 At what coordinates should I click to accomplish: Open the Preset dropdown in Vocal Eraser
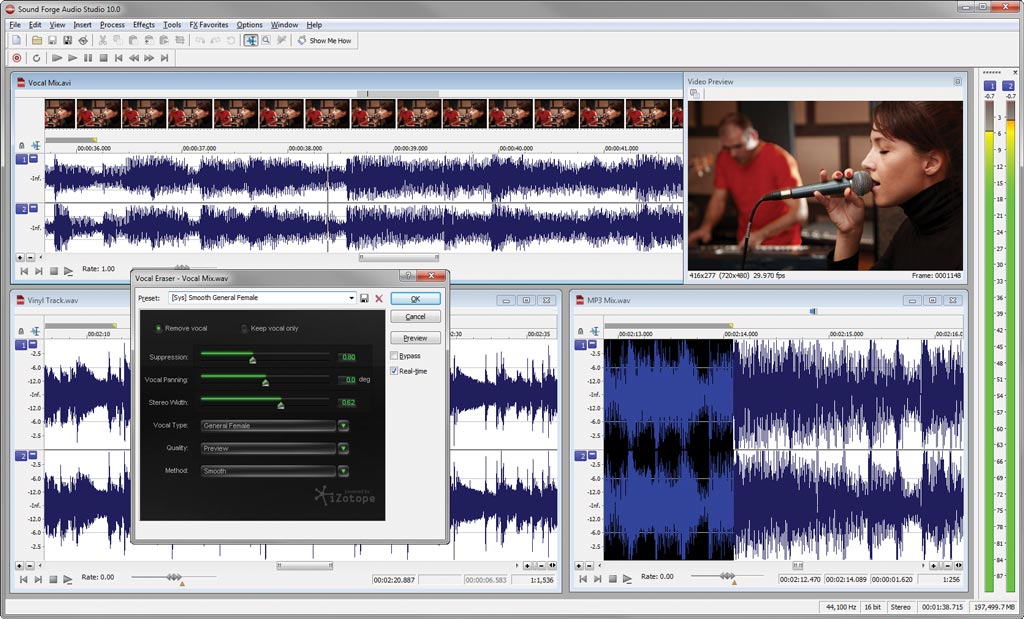351,298
